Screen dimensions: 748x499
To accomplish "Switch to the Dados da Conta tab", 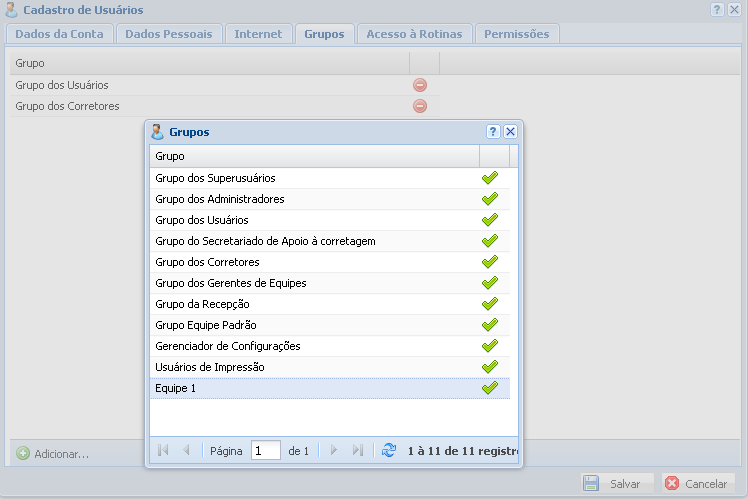I will (59, 34).
